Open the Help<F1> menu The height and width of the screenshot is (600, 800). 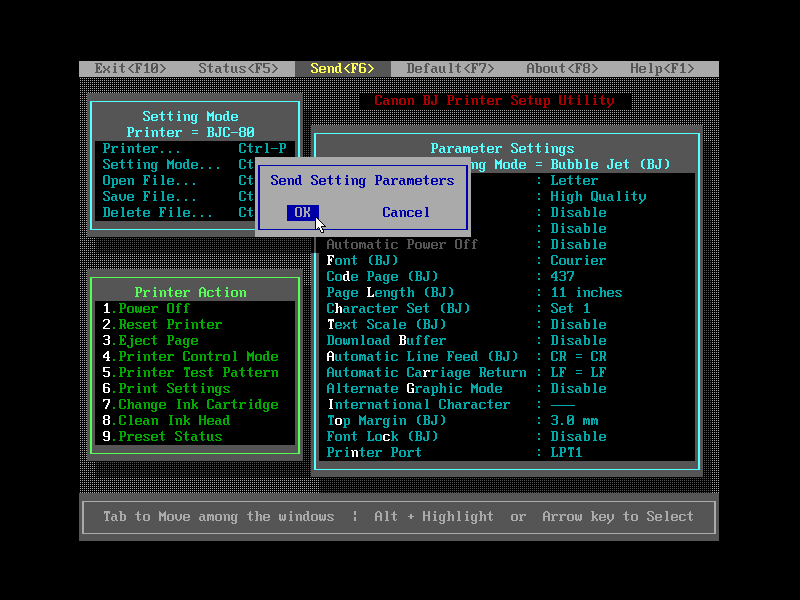click(x=662, y=68)
